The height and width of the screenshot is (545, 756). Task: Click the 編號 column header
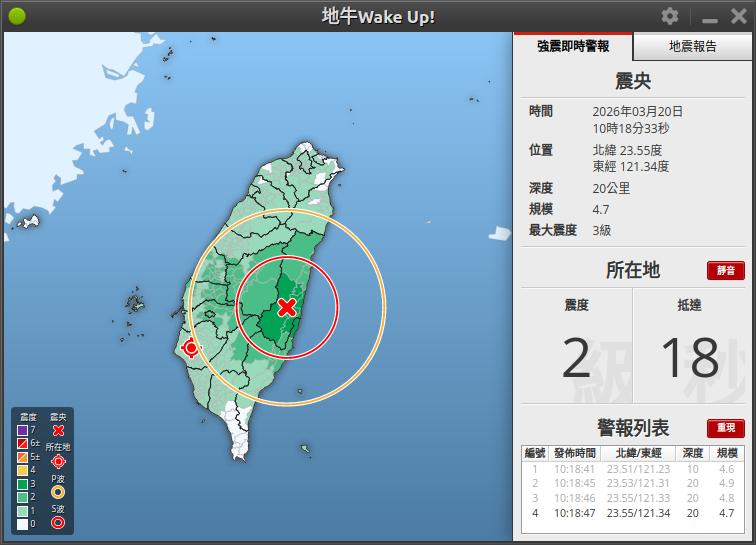(535, 453)
